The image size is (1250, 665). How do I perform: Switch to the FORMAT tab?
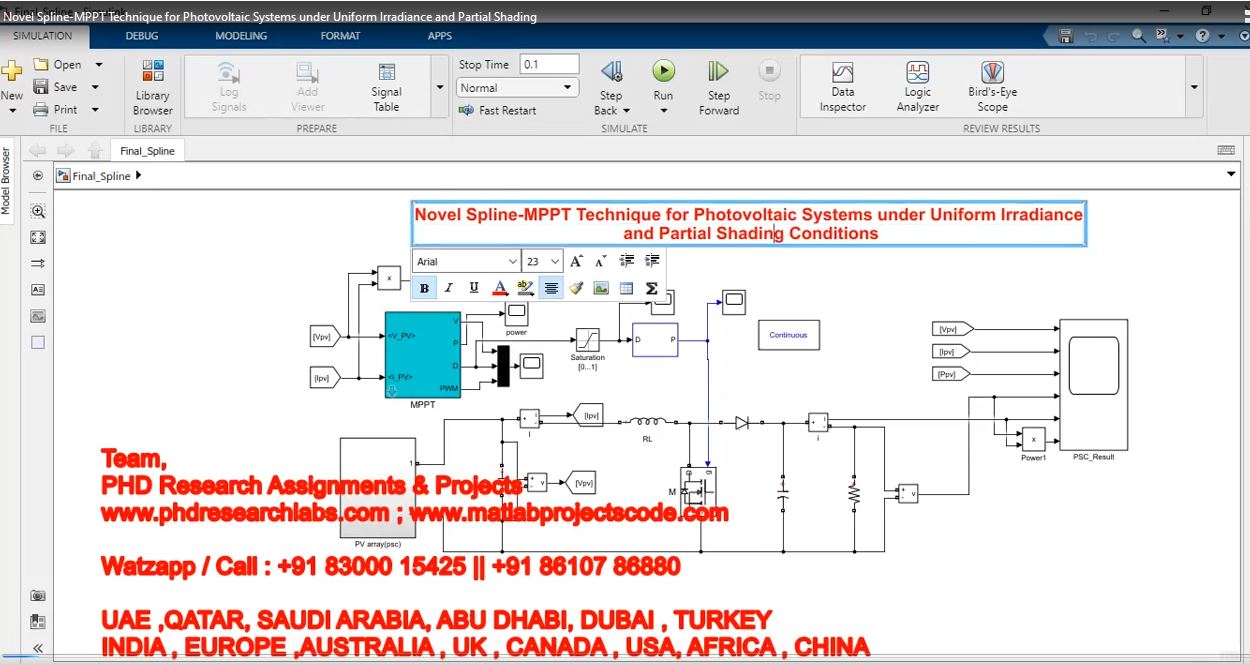[340, 36]
